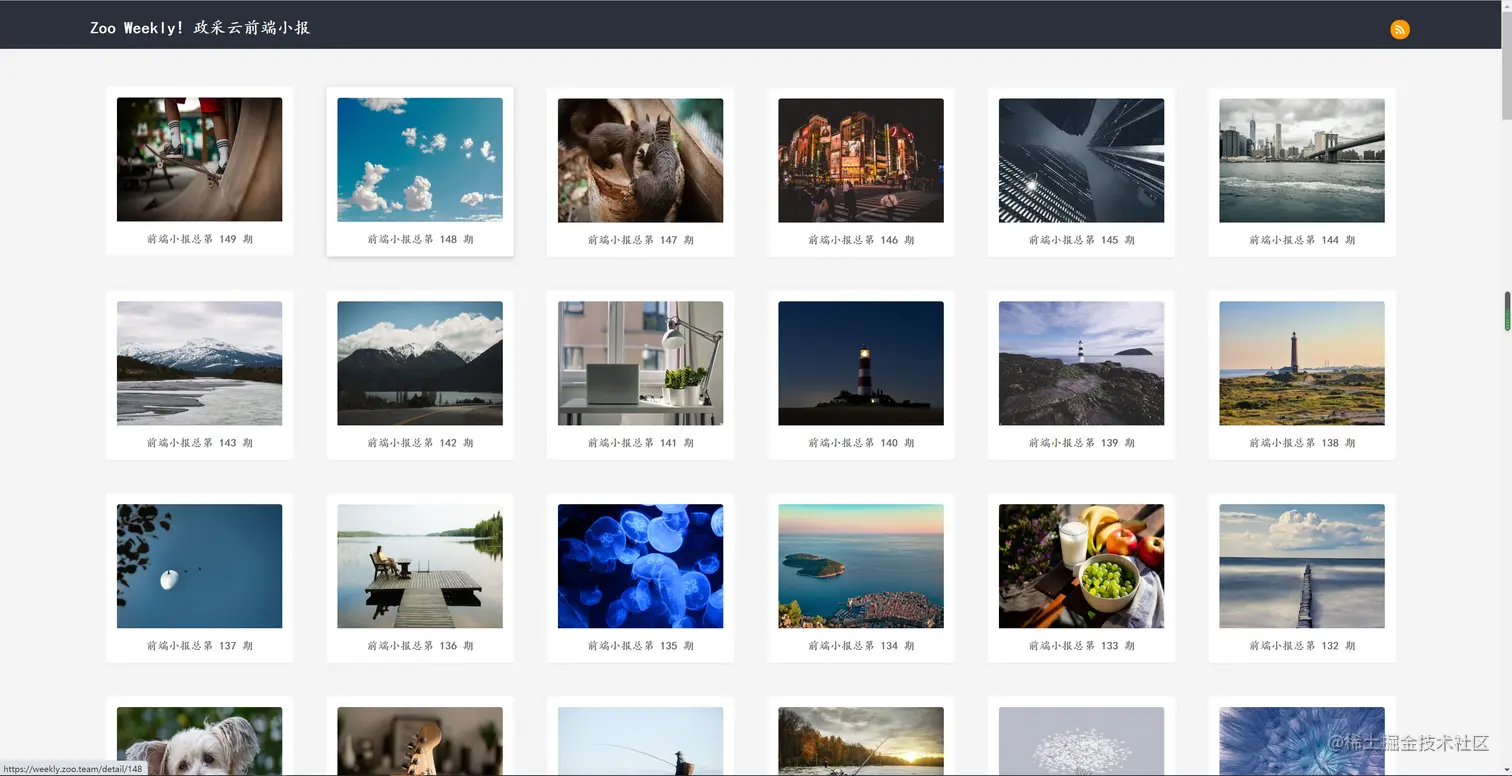Open the neon city night thumbnail, issue 146
Image resolution: width=1512 pixels, height=776 pixels.
(861, 160)
